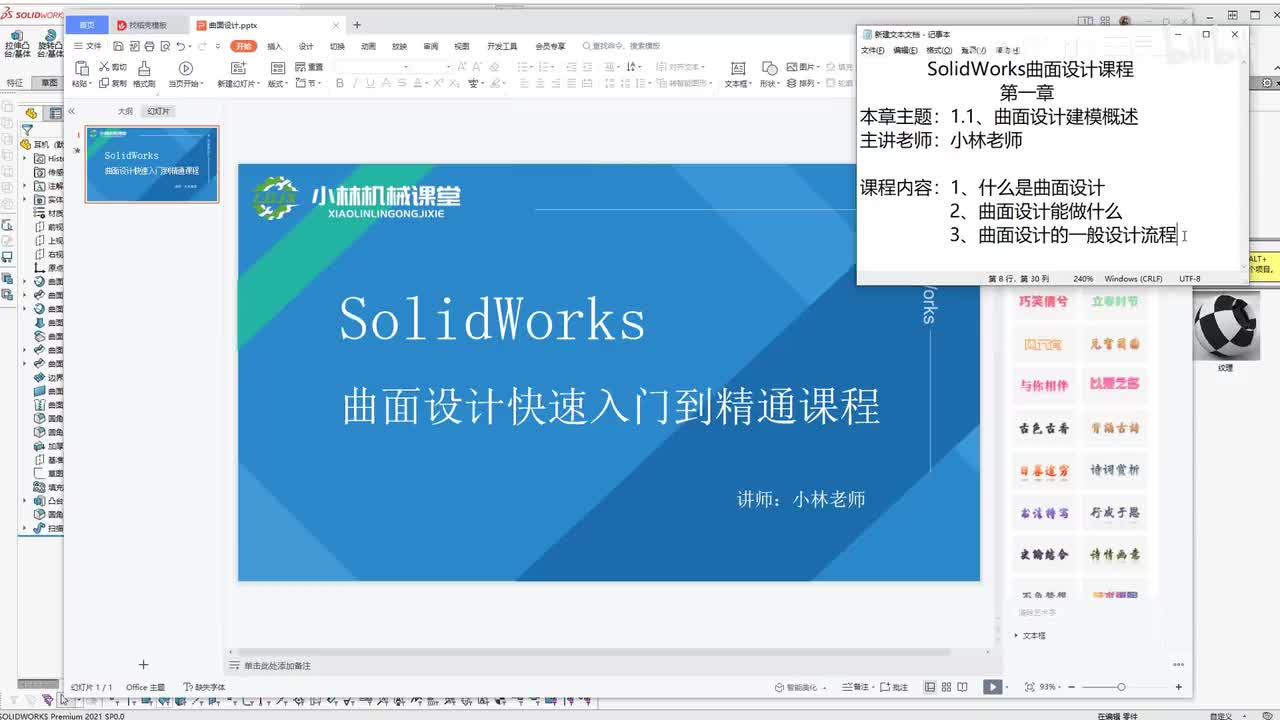Click the Copy (复制) tool
Image resolution: width=1280 pixels, height=720 pixels.
tap(113, 84)
